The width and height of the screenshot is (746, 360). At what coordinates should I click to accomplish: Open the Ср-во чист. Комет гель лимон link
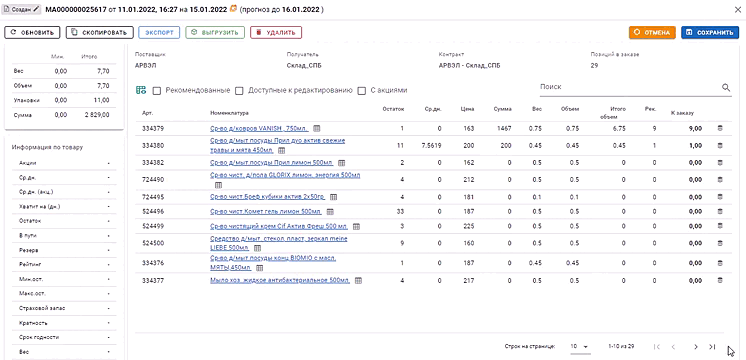coord(266,212)
